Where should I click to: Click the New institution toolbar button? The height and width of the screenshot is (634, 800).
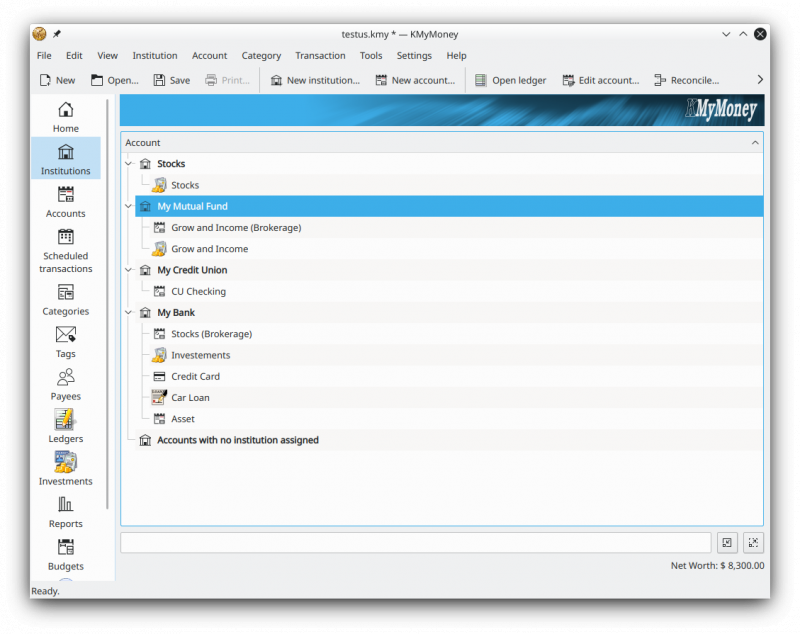click(x=315, y=80)
